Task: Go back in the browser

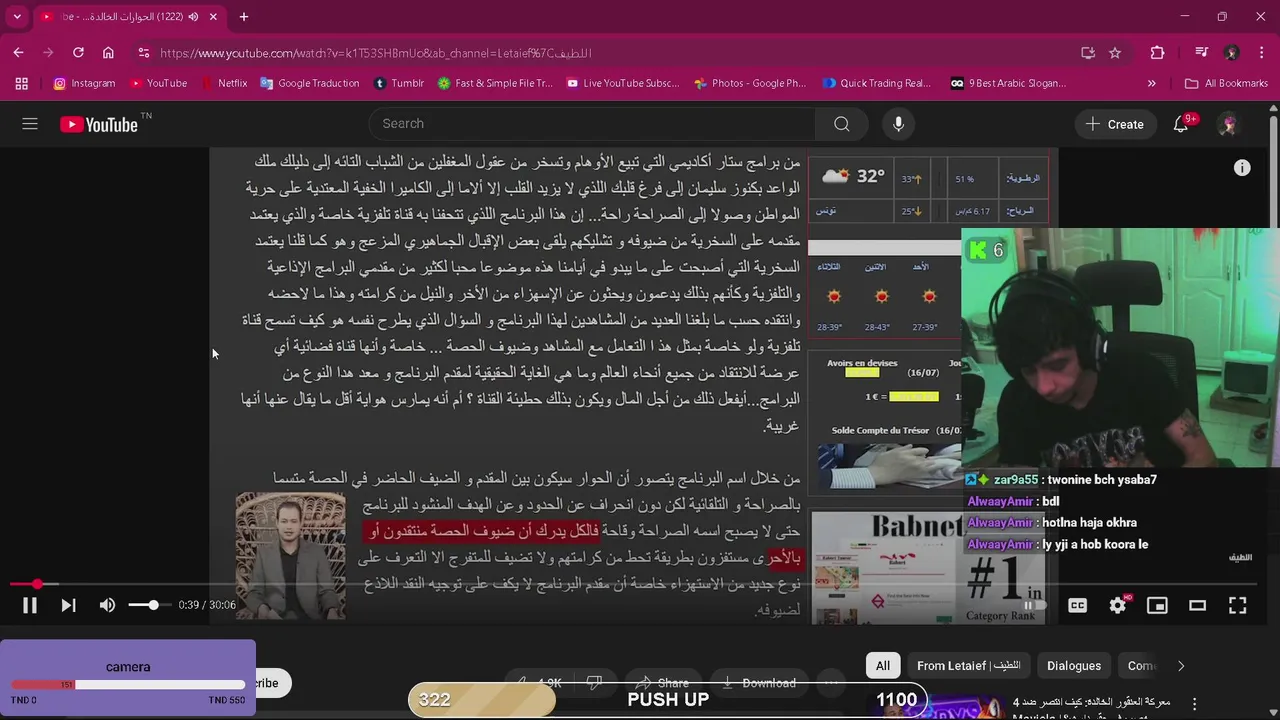Action: tap(18, 53)
